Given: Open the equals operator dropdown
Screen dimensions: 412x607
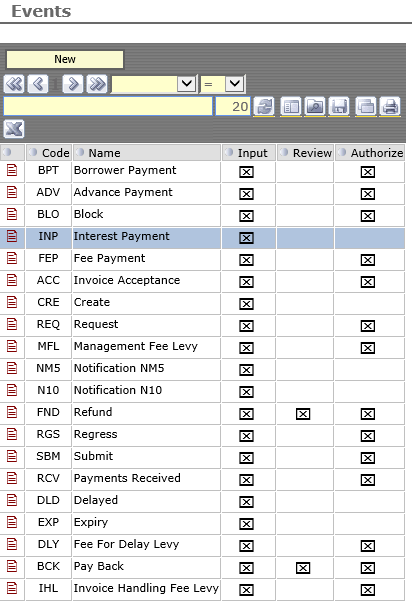Looking at the screenshot, I should coord(235,84).
